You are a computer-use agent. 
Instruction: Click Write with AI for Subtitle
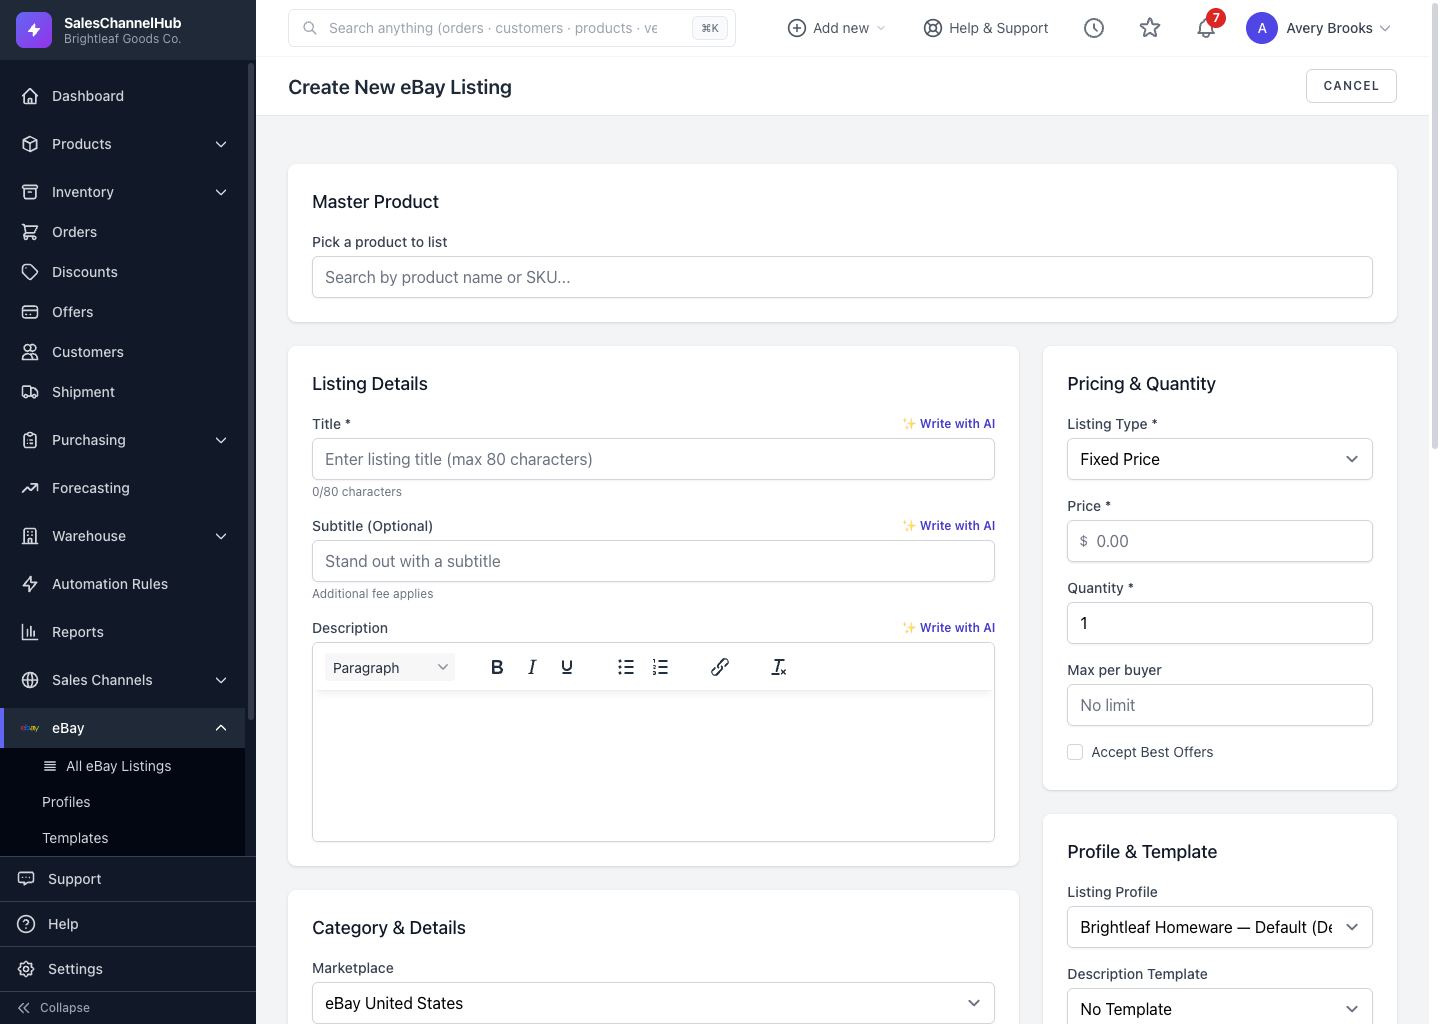click(948, 526)
